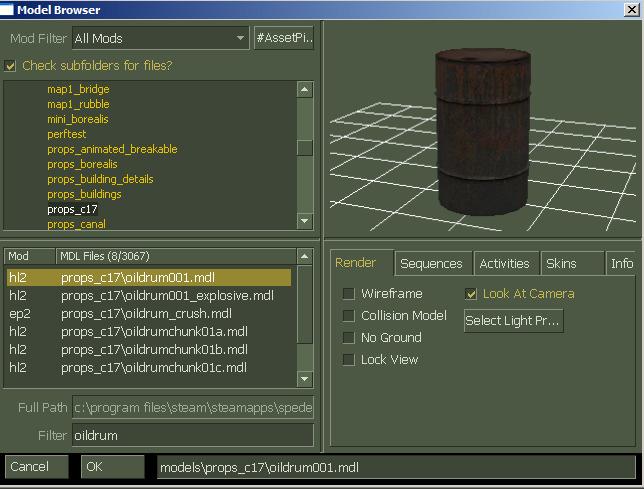Click the MDL file list scroll down arrow
The height and width of the screenshot is (489, 644).
pos(304,379)
